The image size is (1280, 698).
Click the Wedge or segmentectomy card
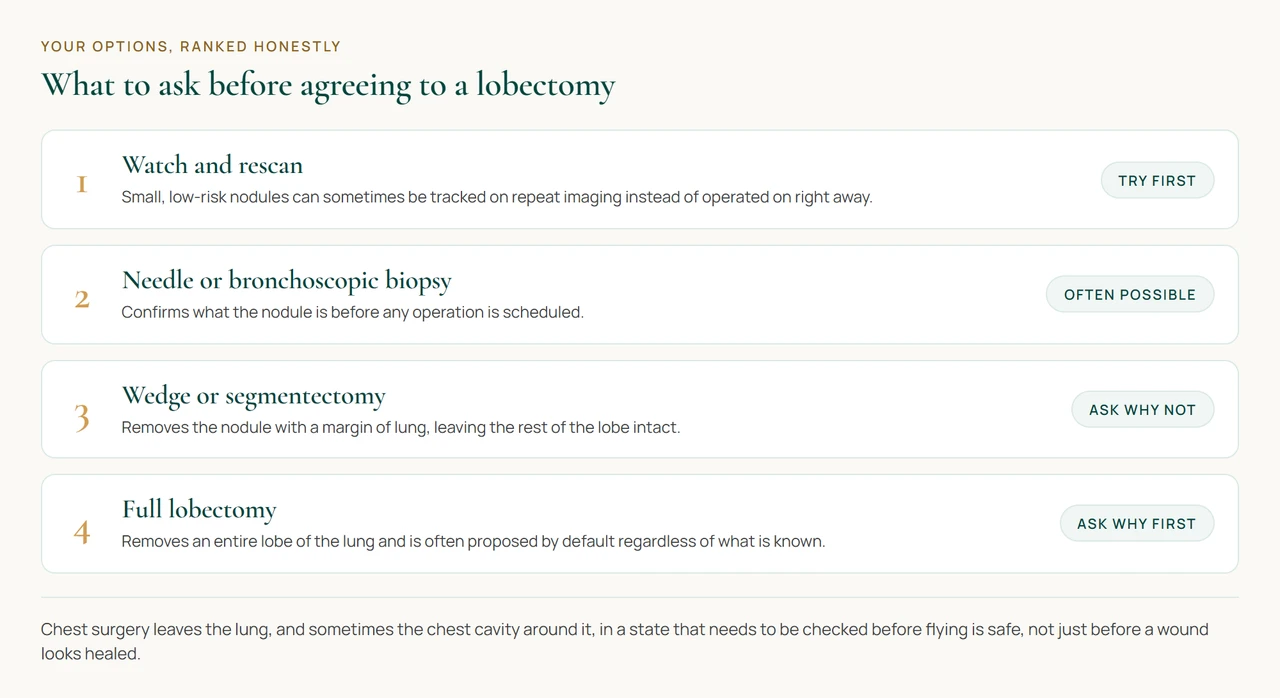(640, 409)
